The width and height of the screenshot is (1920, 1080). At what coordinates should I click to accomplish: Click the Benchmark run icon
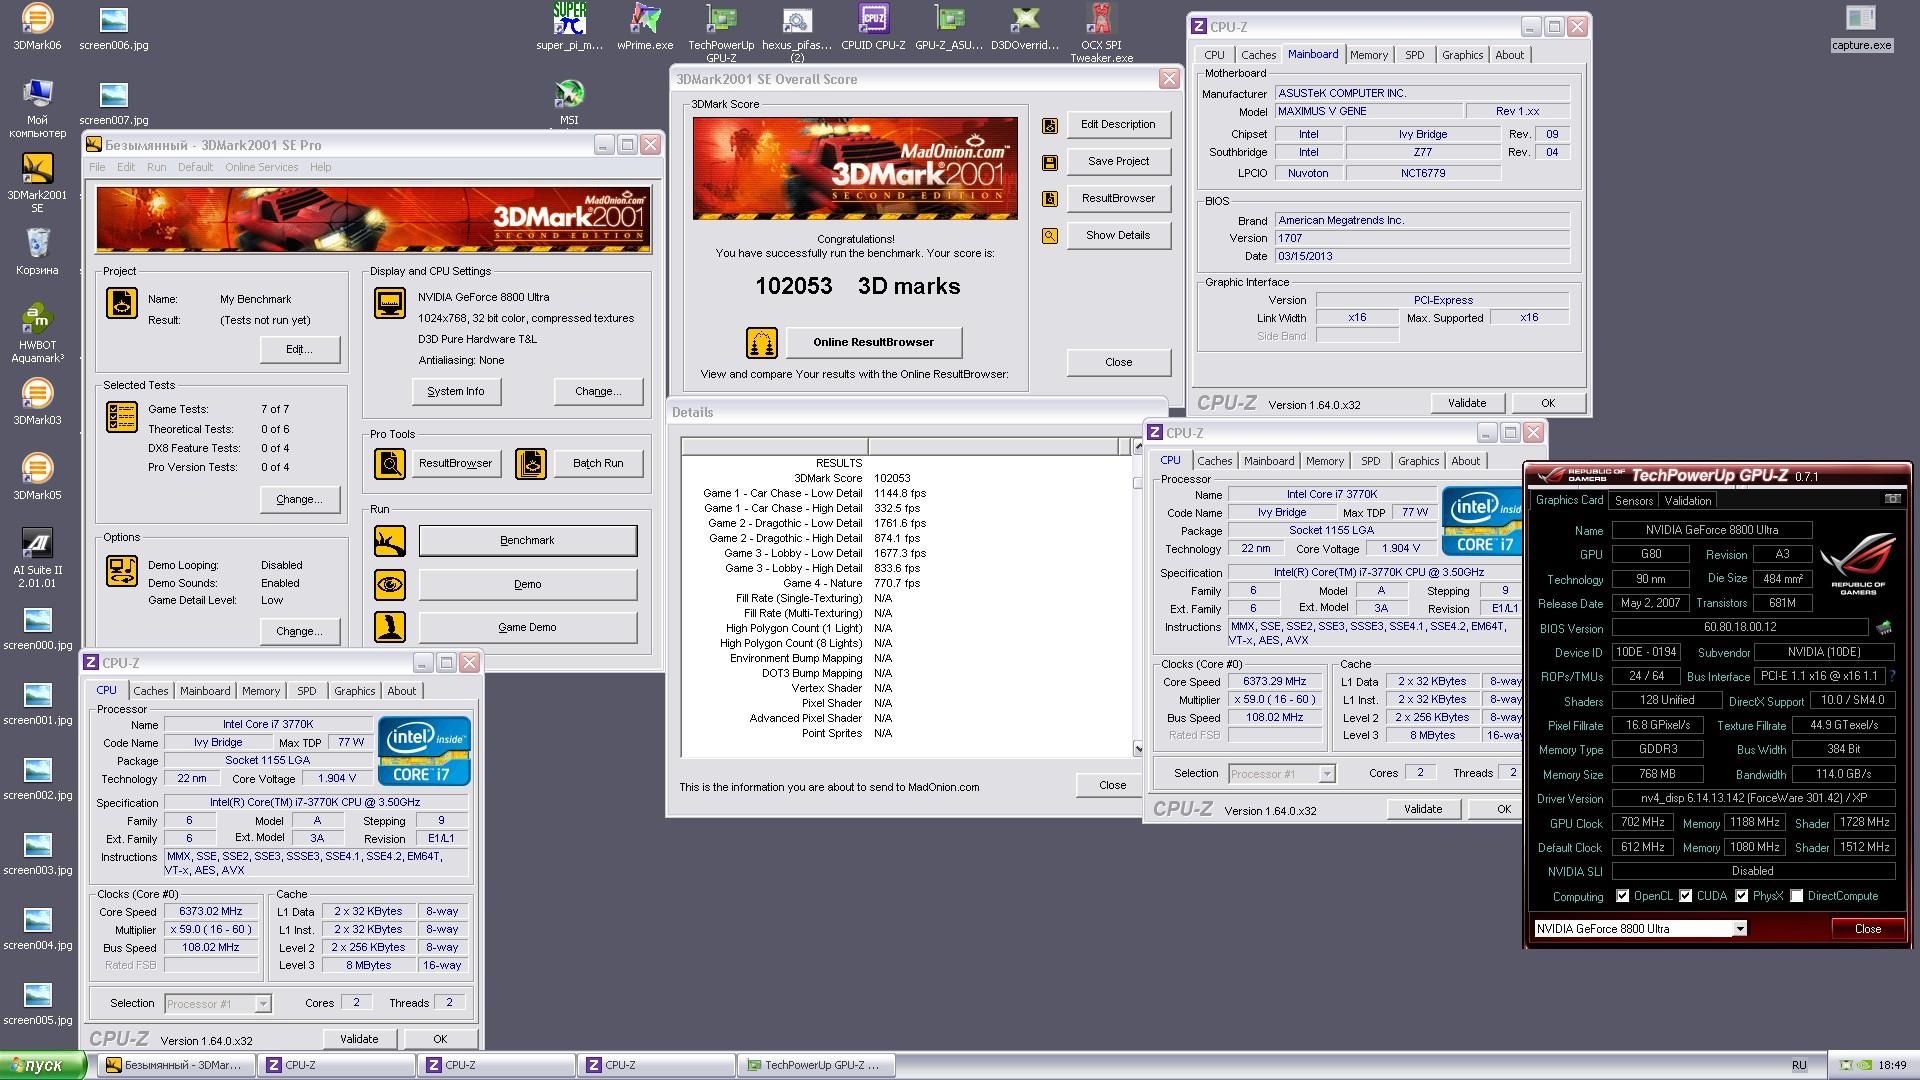click(390, 541)
